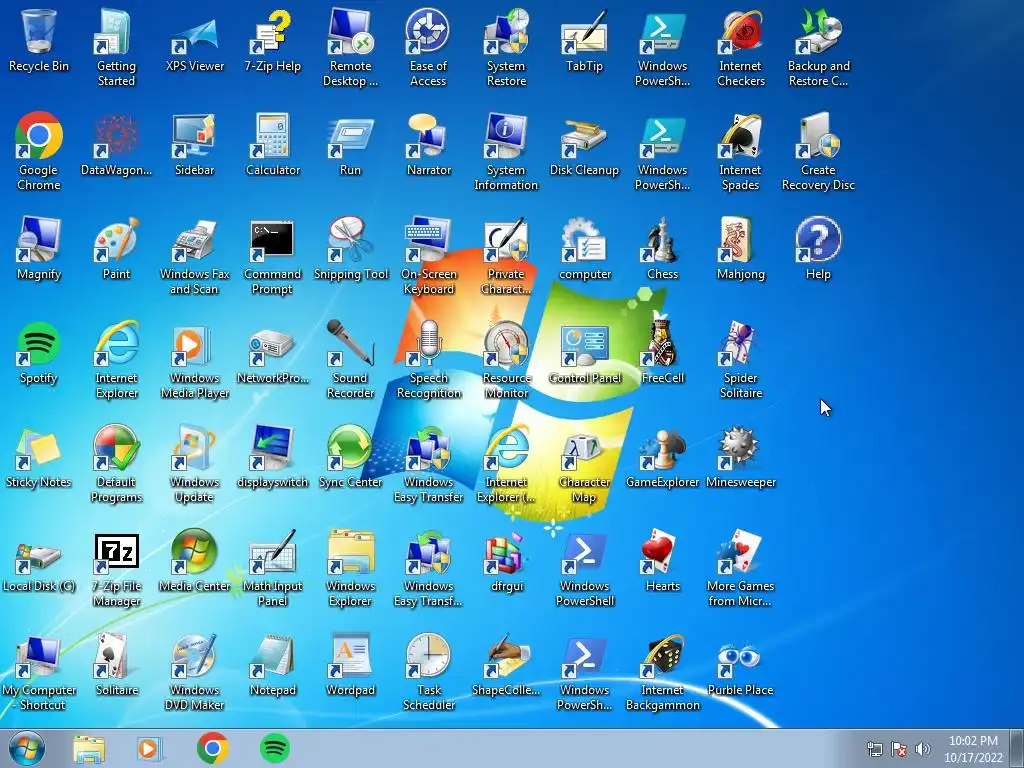Click the Create Recovery Disc icon
The height and width of the screenshot is (768, 1024).
(x=818, y=151)
